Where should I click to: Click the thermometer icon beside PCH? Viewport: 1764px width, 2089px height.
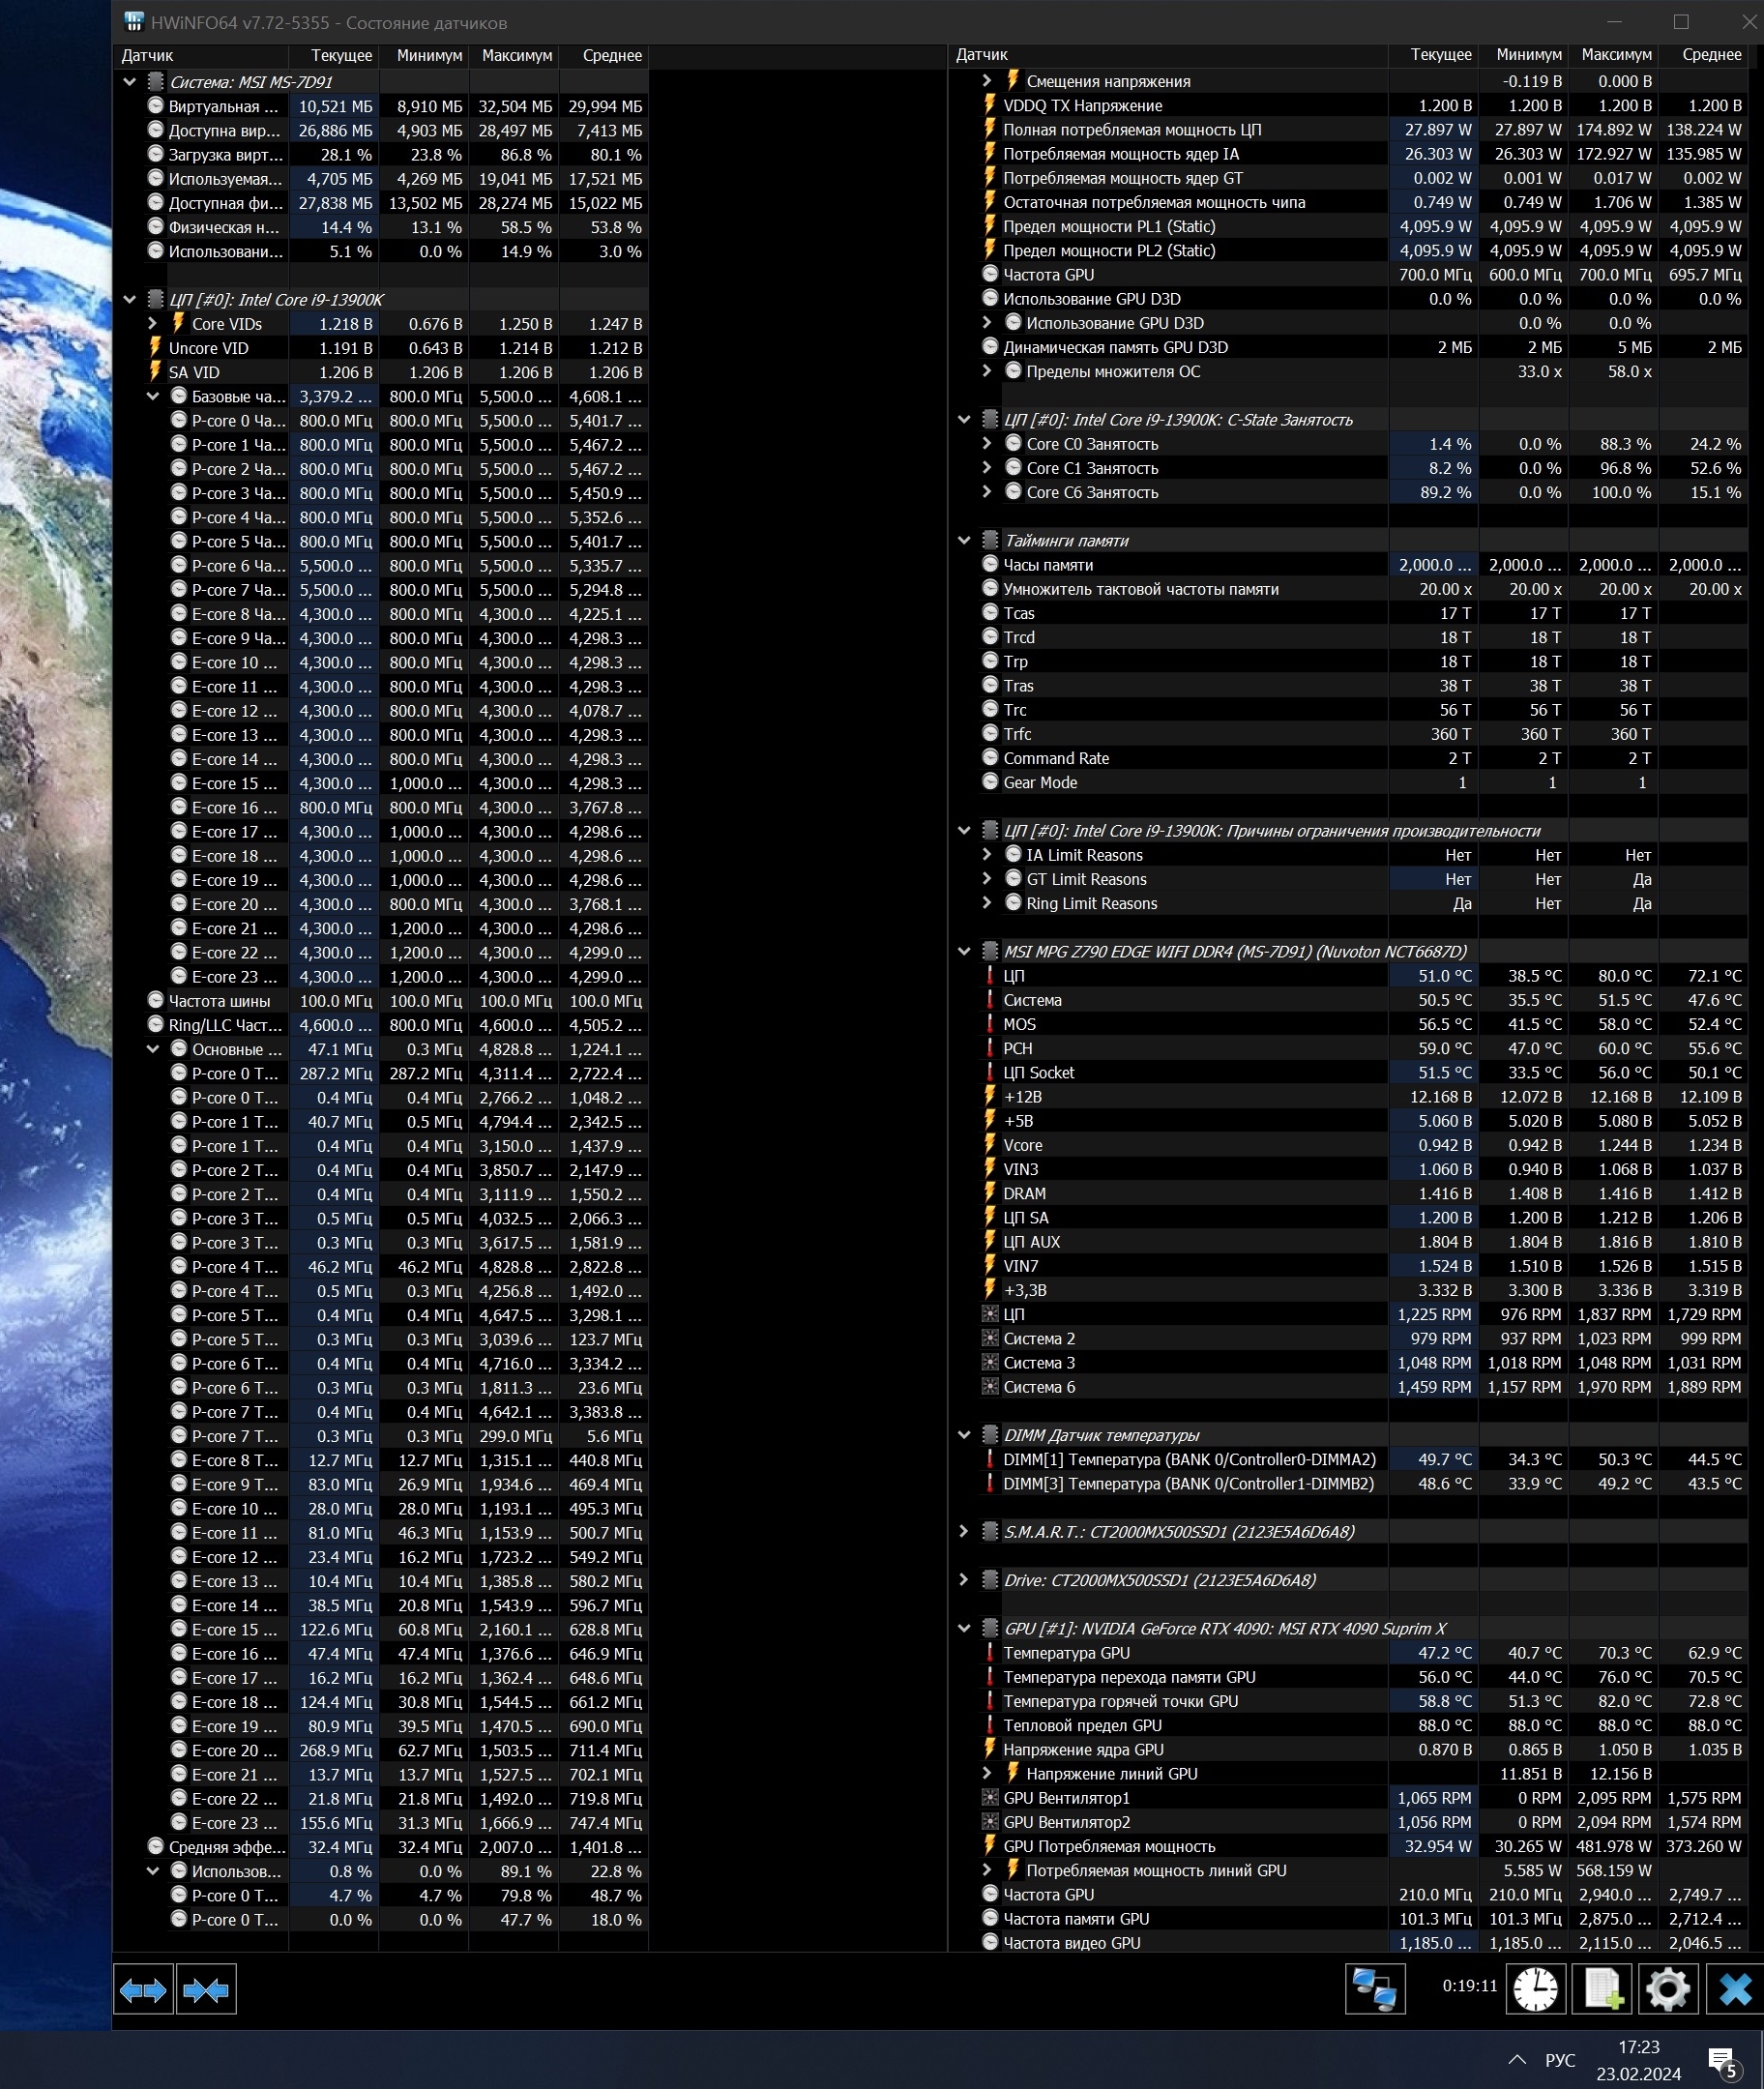[x=990, y=1048]
